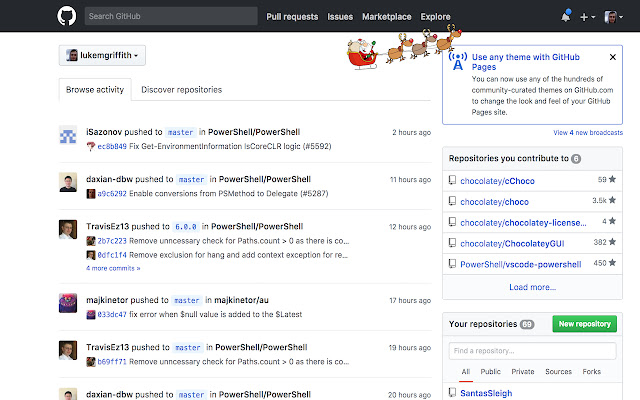Click TravisEz13 avatar in 19 hours ago entry
This screenshot has width=640, height=400.
tap(68, 350)
